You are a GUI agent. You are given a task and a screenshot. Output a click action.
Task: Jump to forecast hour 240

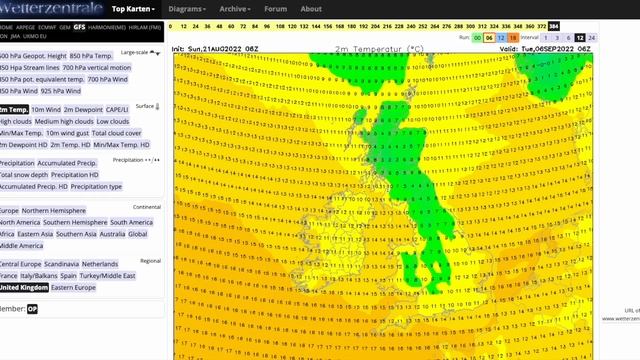(x=411, y=27)
